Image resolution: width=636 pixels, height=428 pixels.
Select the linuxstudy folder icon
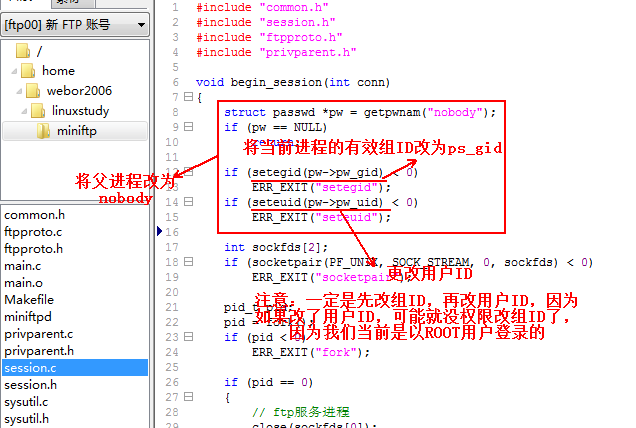38,111
